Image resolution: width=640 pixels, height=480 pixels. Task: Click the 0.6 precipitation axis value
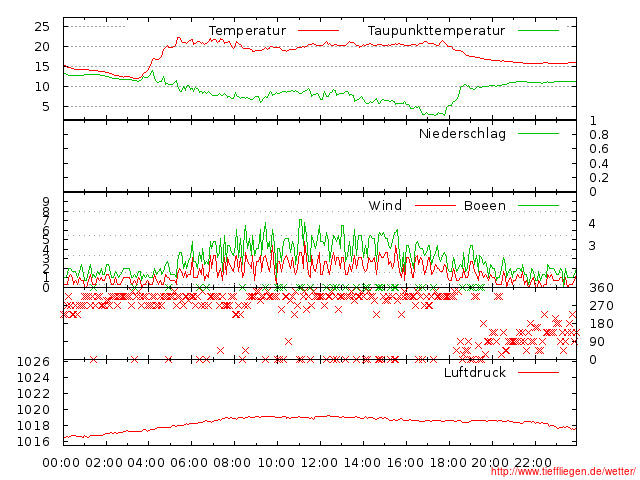(x=599, y=149)
